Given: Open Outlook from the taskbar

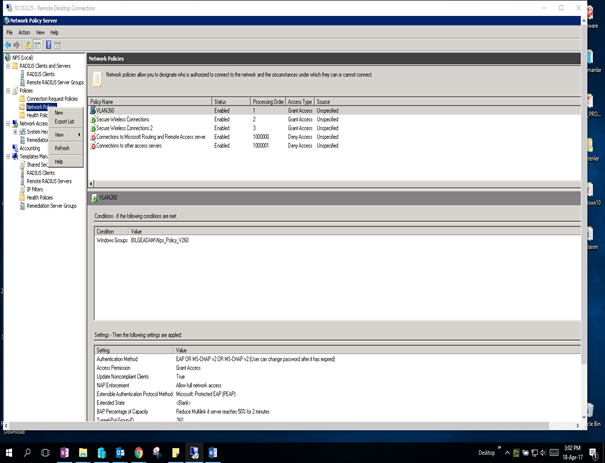Looking at the screenshot, I should 120,452.
